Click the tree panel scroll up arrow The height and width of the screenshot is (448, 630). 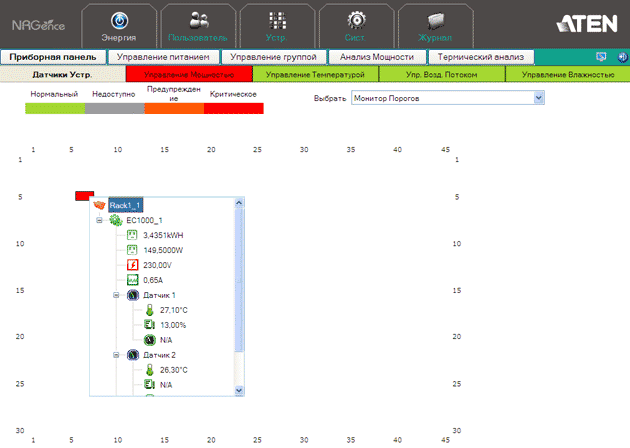[239, 202]
